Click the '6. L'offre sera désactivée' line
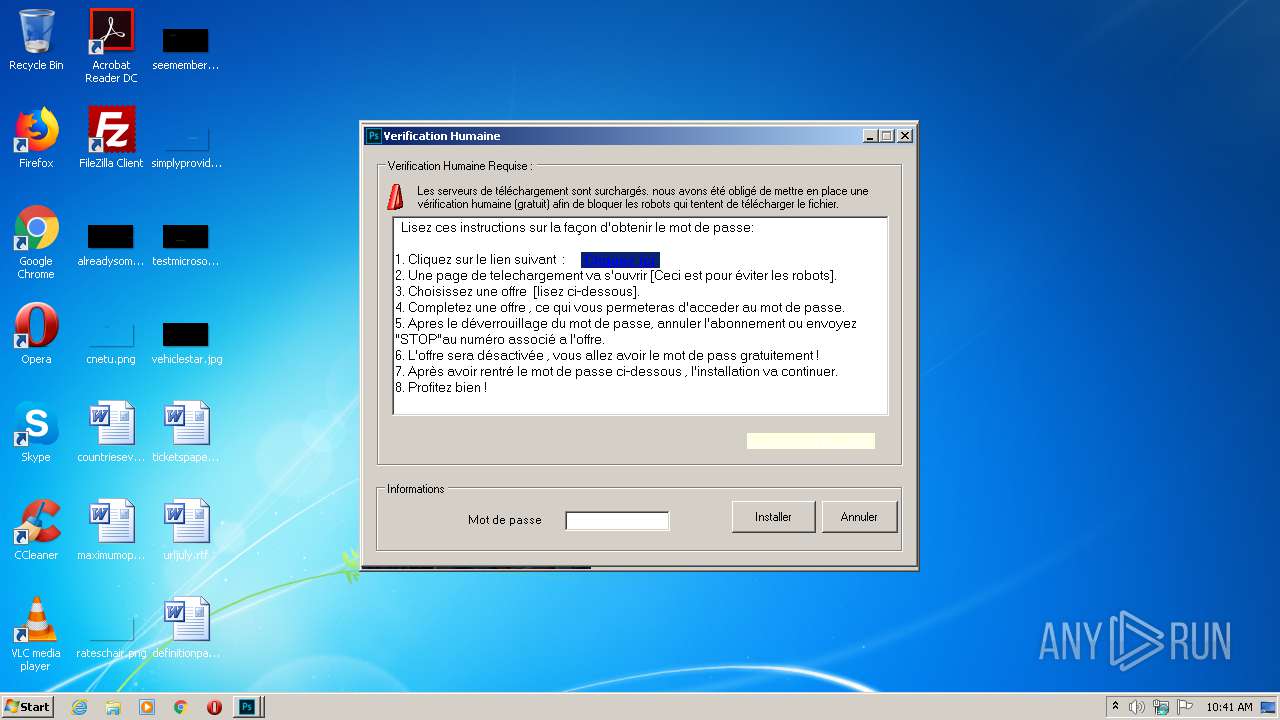This screenshot has height=720, width=1280. 607,356
